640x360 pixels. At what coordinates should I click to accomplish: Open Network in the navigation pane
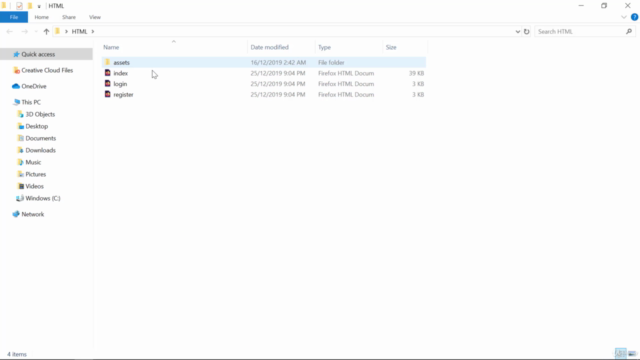tap(33, 214)
